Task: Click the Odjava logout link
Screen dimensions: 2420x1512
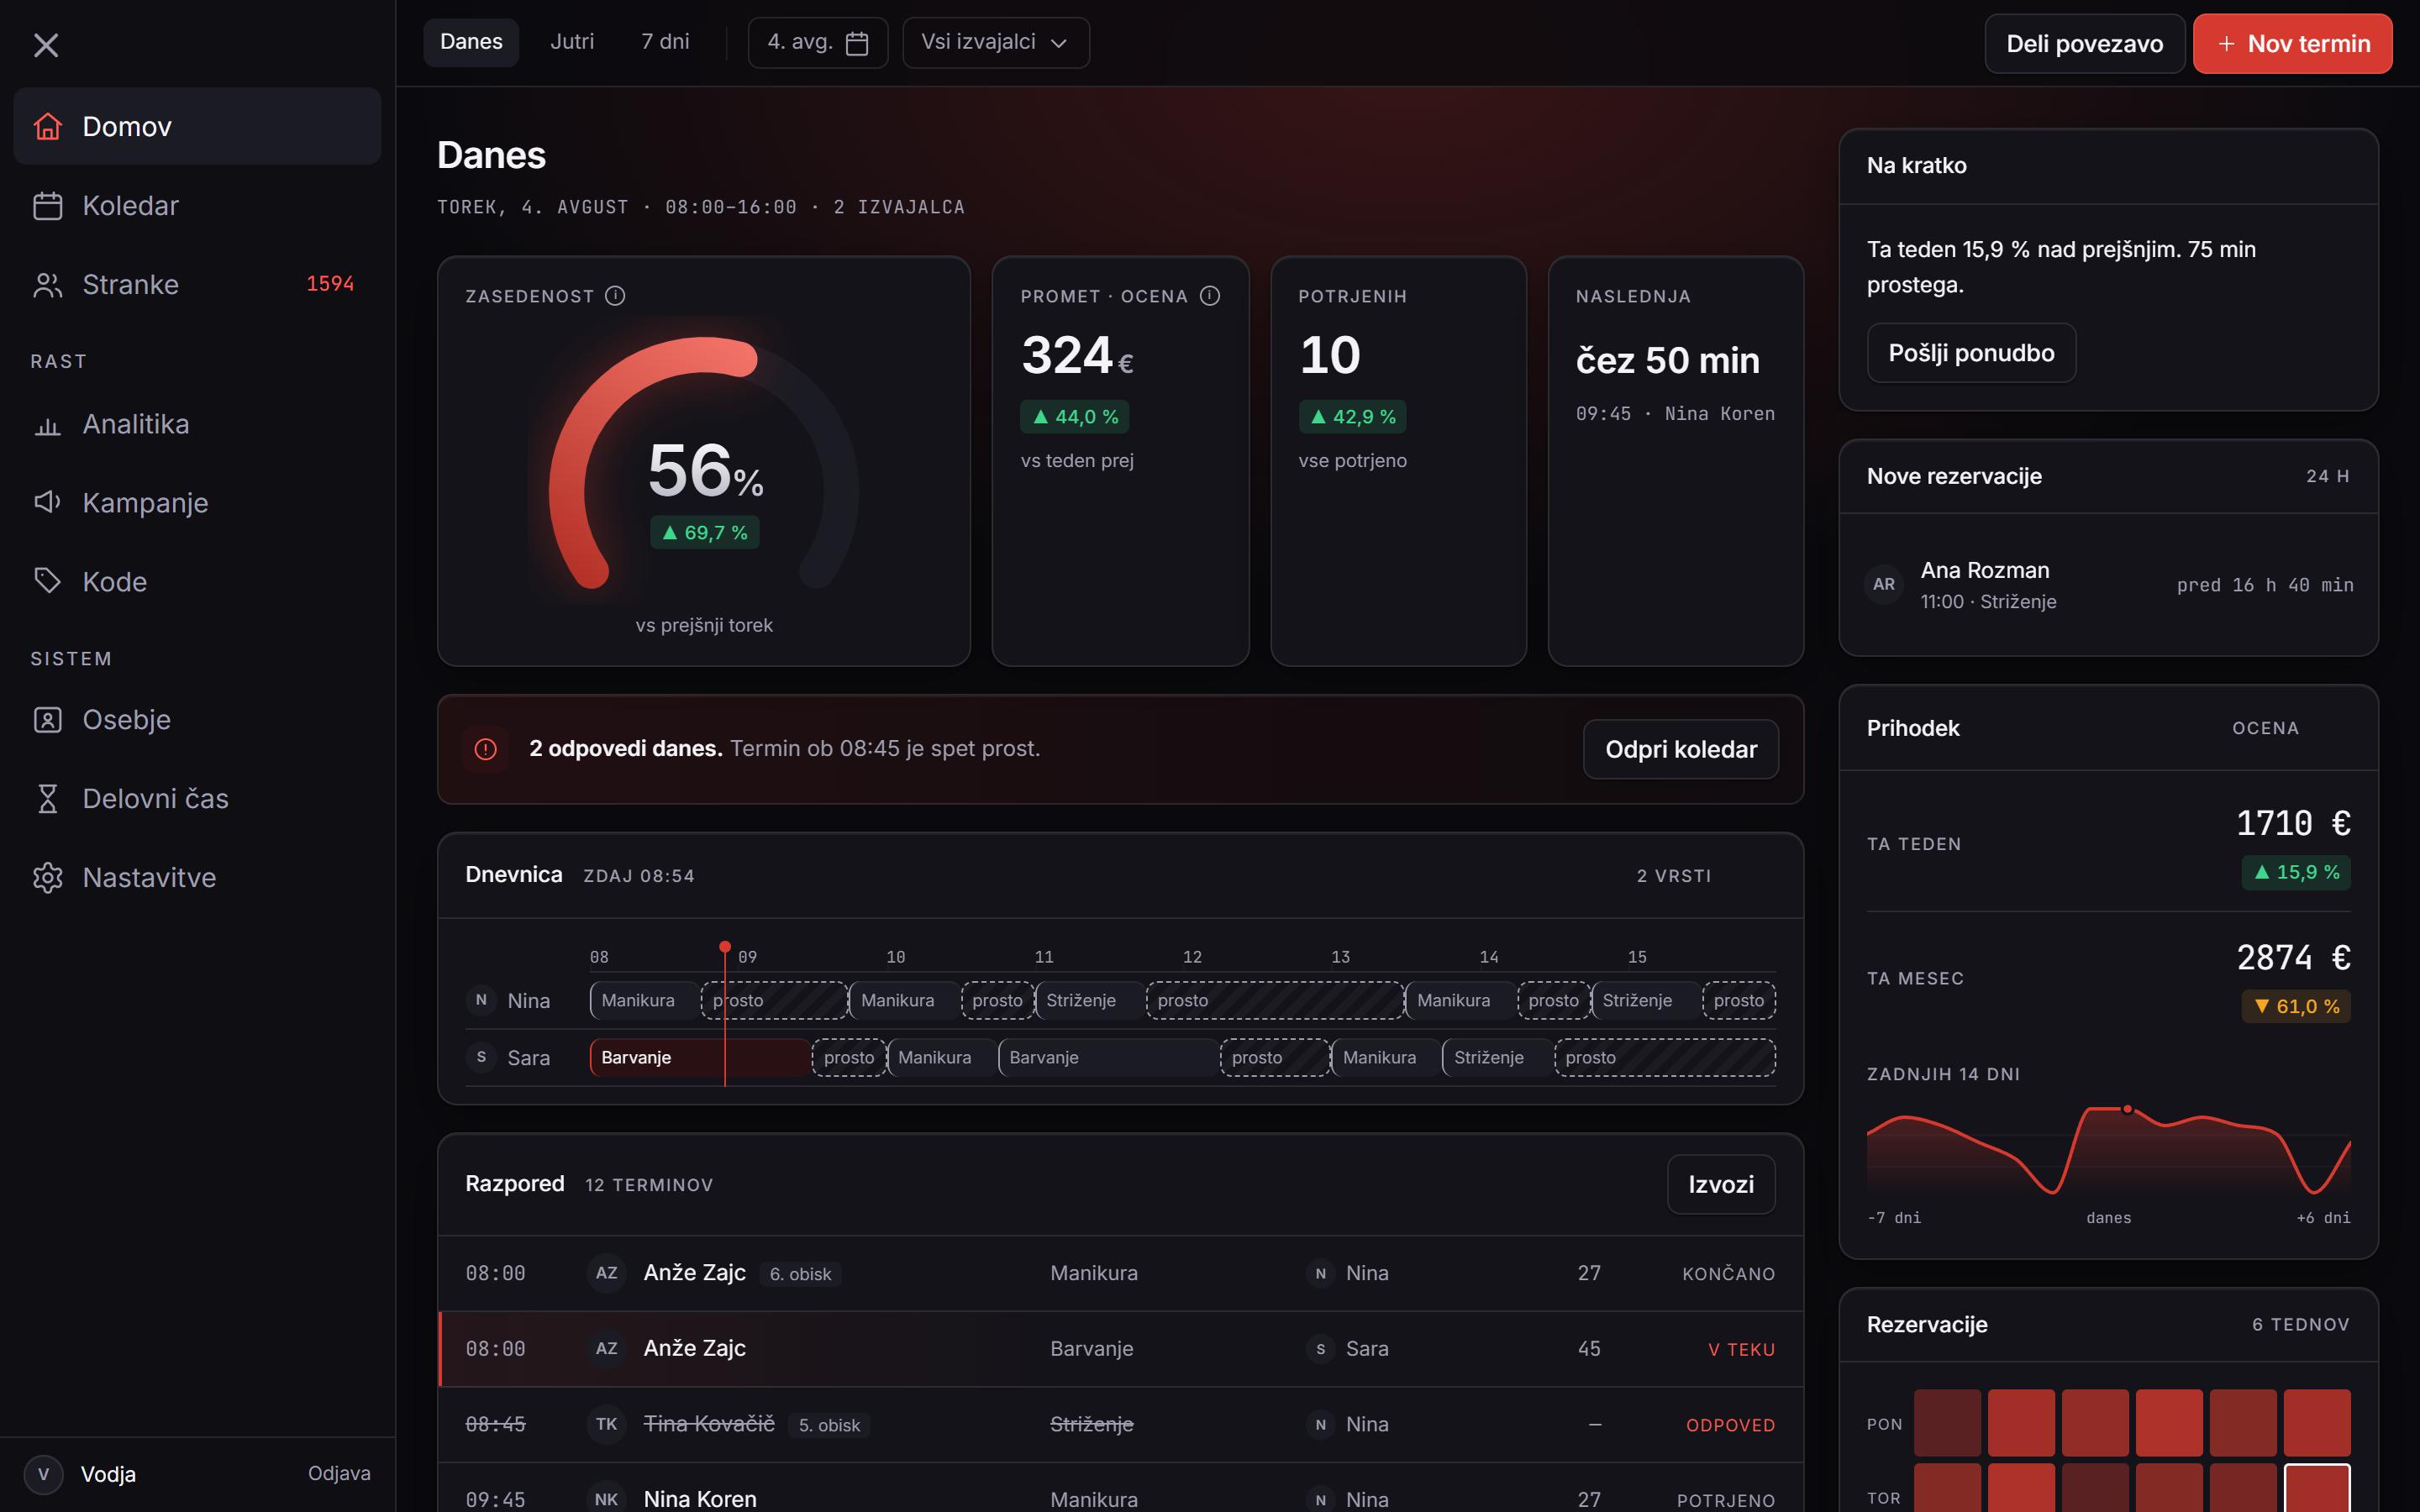Action: click(339, 1473)
